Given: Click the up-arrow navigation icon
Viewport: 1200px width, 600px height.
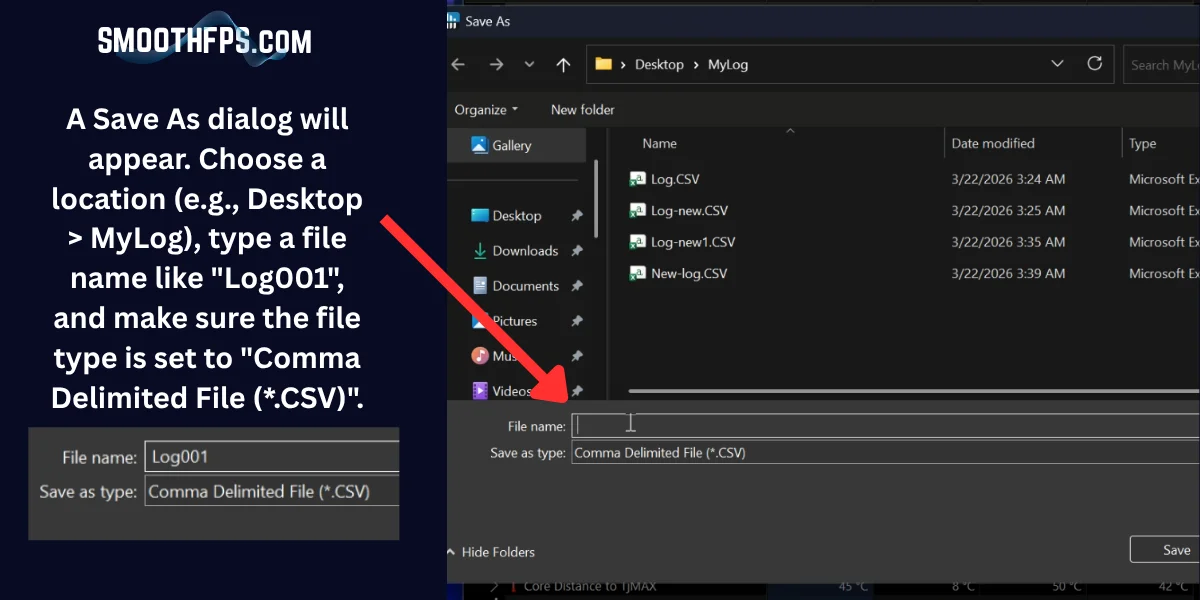Looking at the screenshot, I should 562,63.
